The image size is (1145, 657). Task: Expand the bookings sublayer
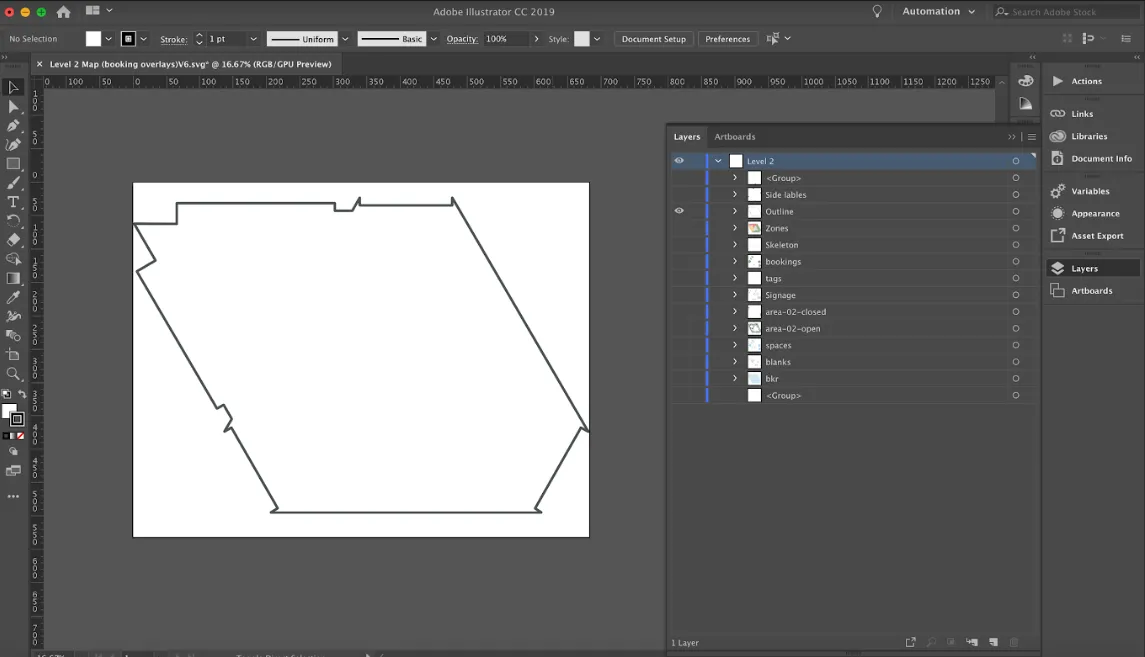pyautogui.click(x=735, y=262)
